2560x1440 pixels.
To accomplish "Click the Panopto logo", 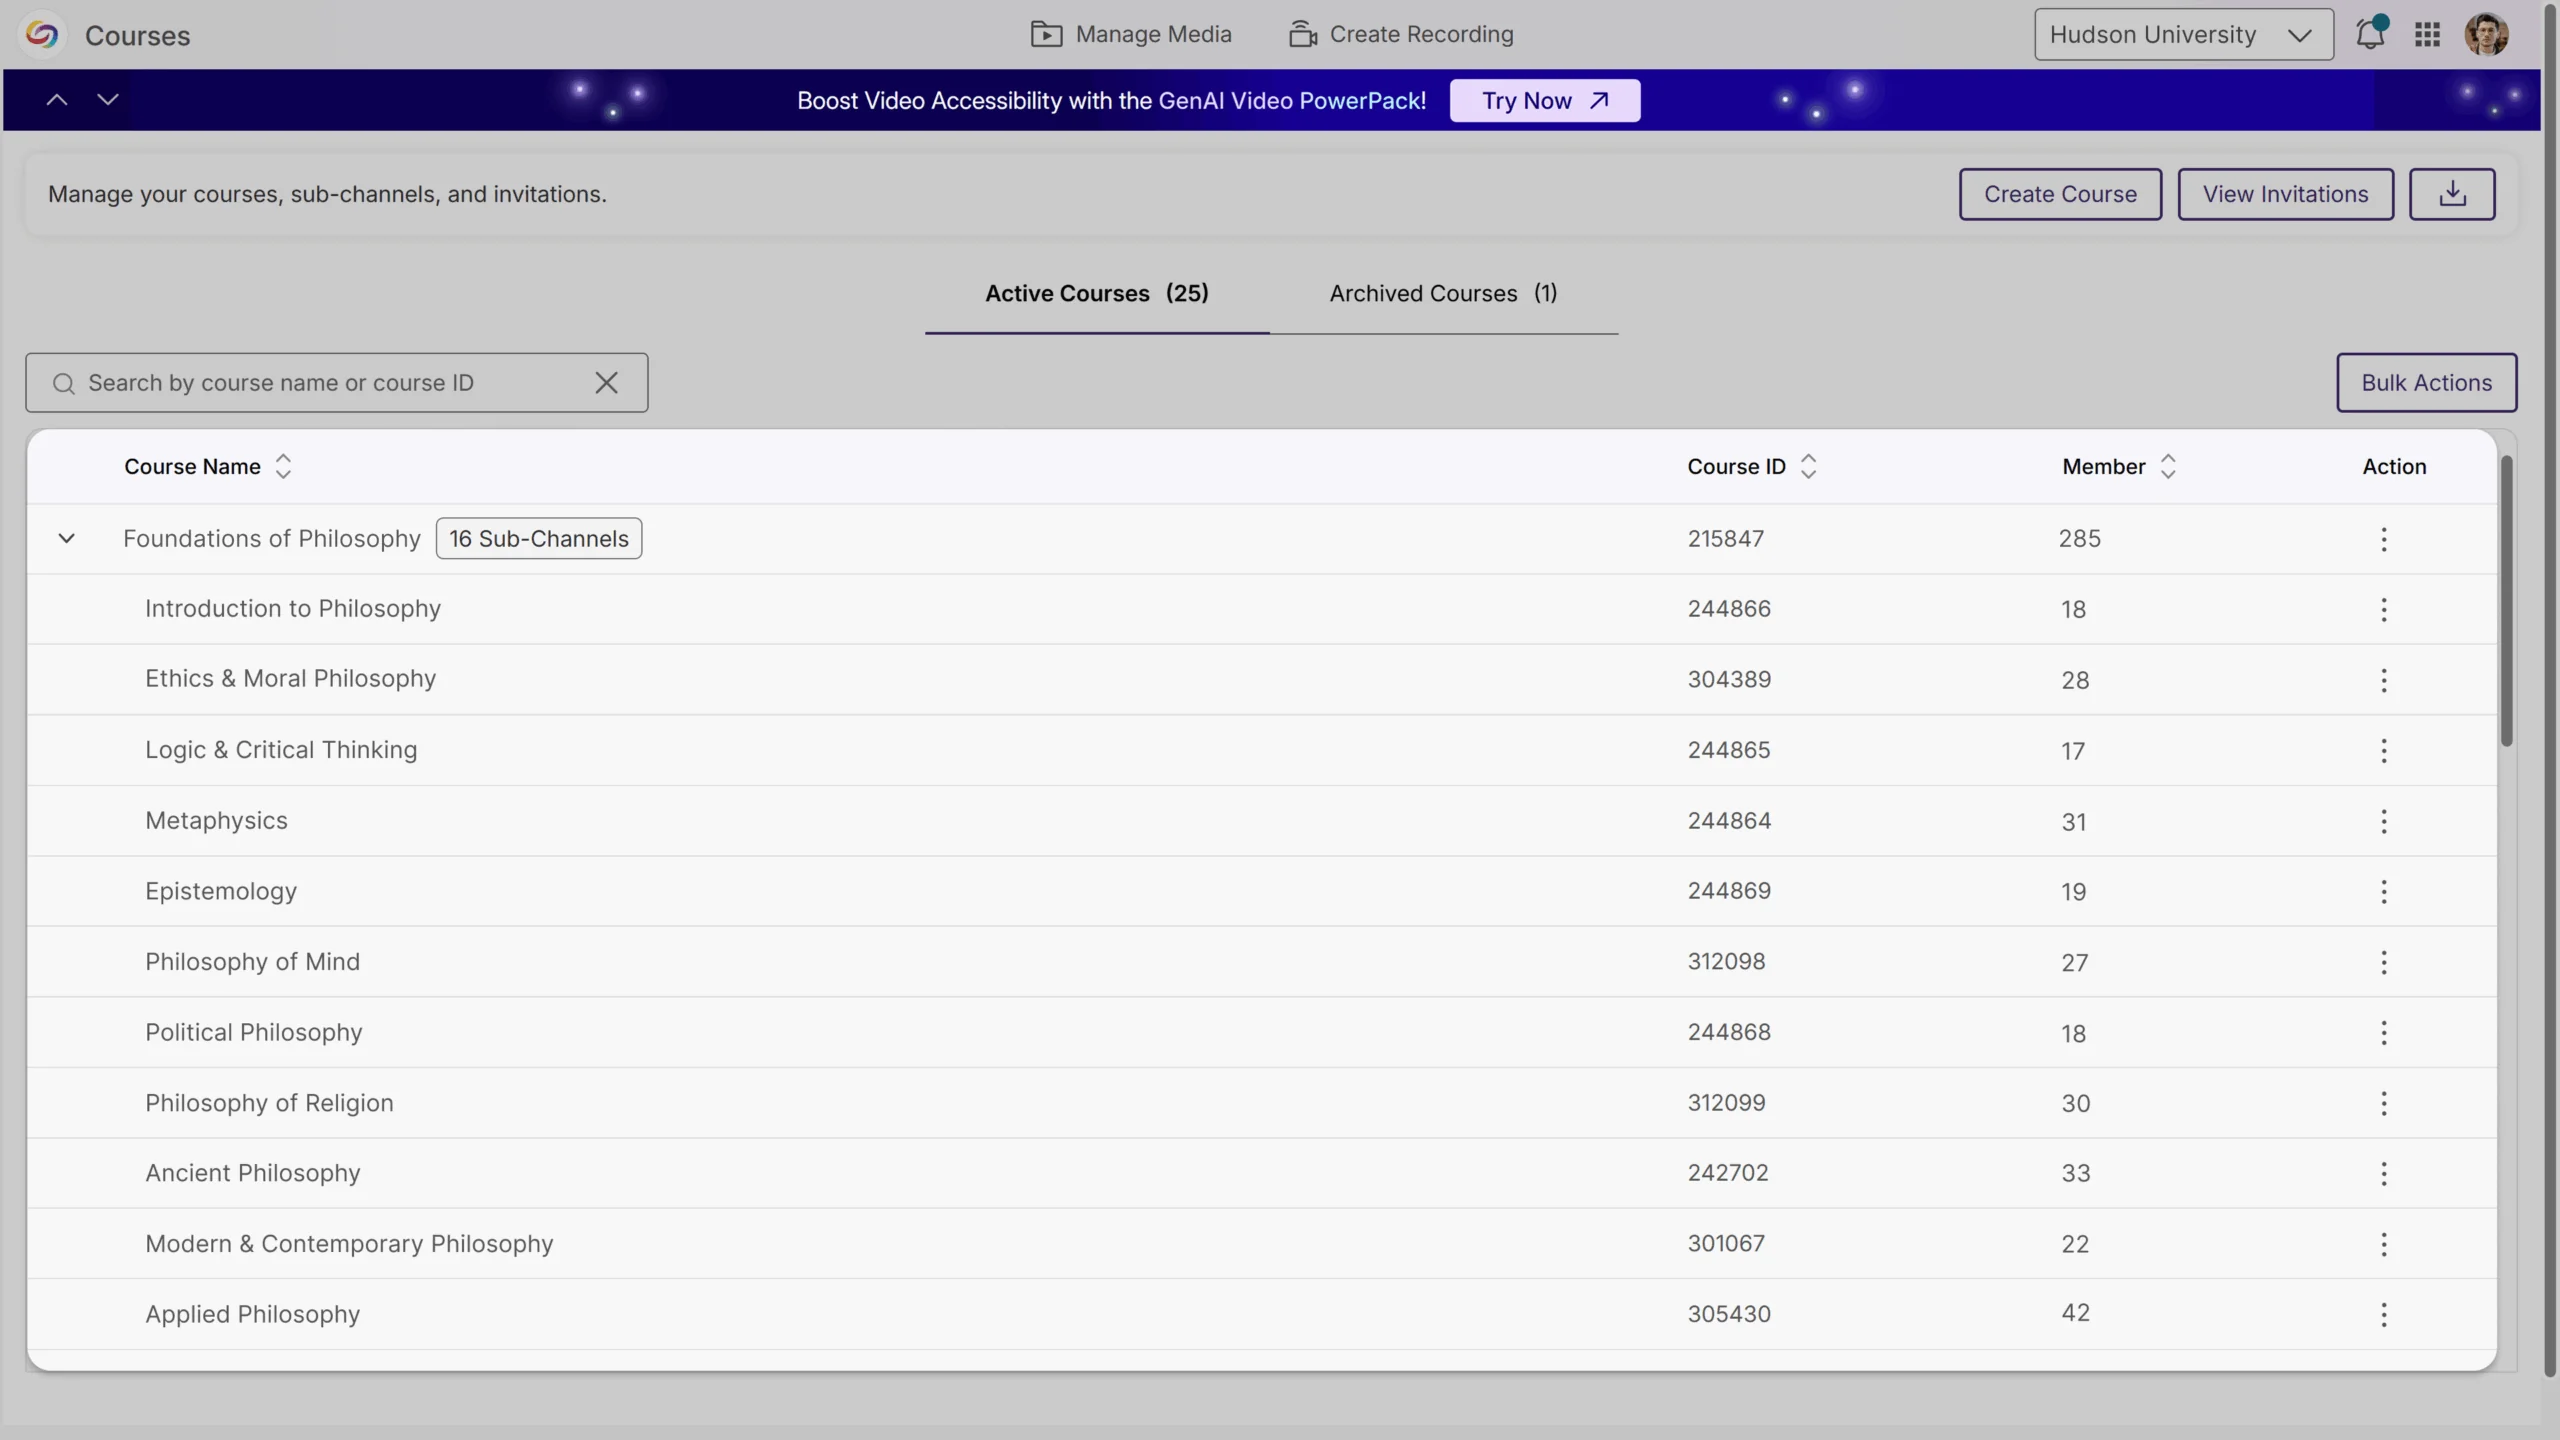I will pos(42,34).
